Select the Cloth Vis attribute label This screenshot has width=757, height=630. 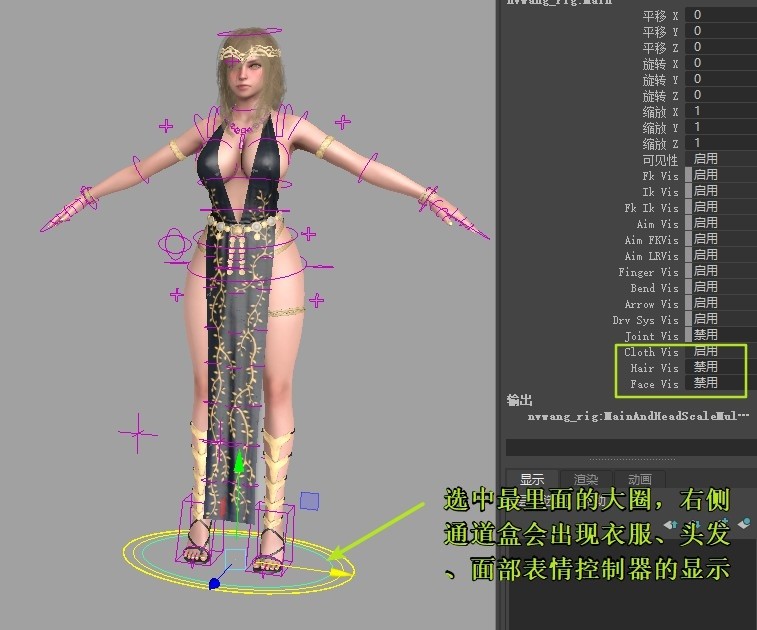651,352
